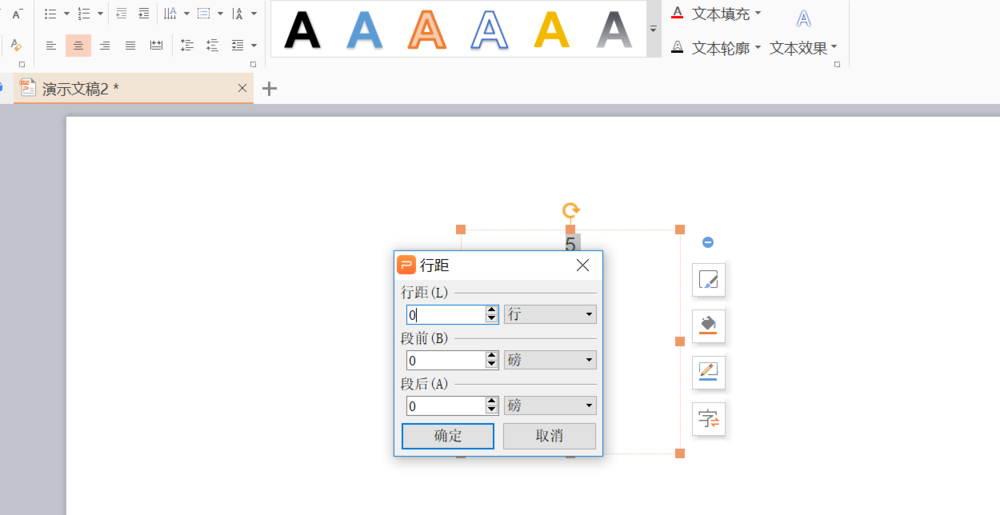Decrease indent level of paragraph

pyautogui.click(x=121, y=13)
